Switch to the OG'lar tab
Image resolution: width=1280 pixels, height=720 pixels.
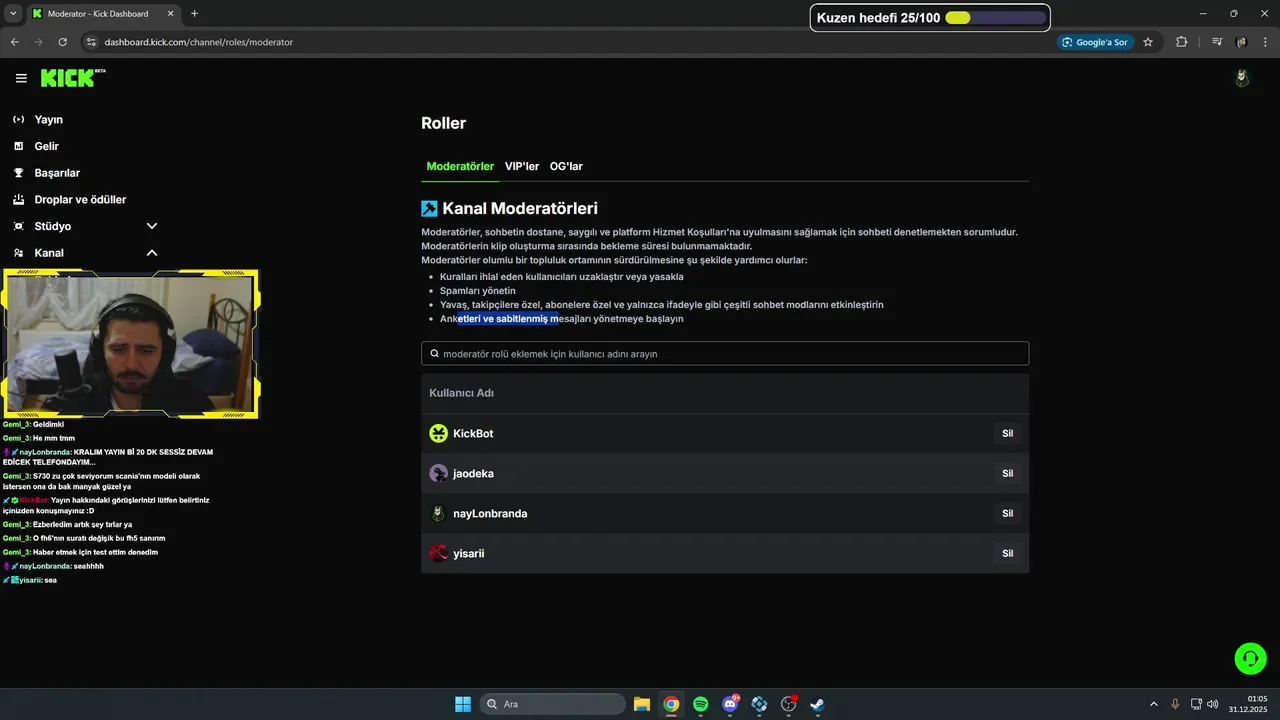[566, 166]
